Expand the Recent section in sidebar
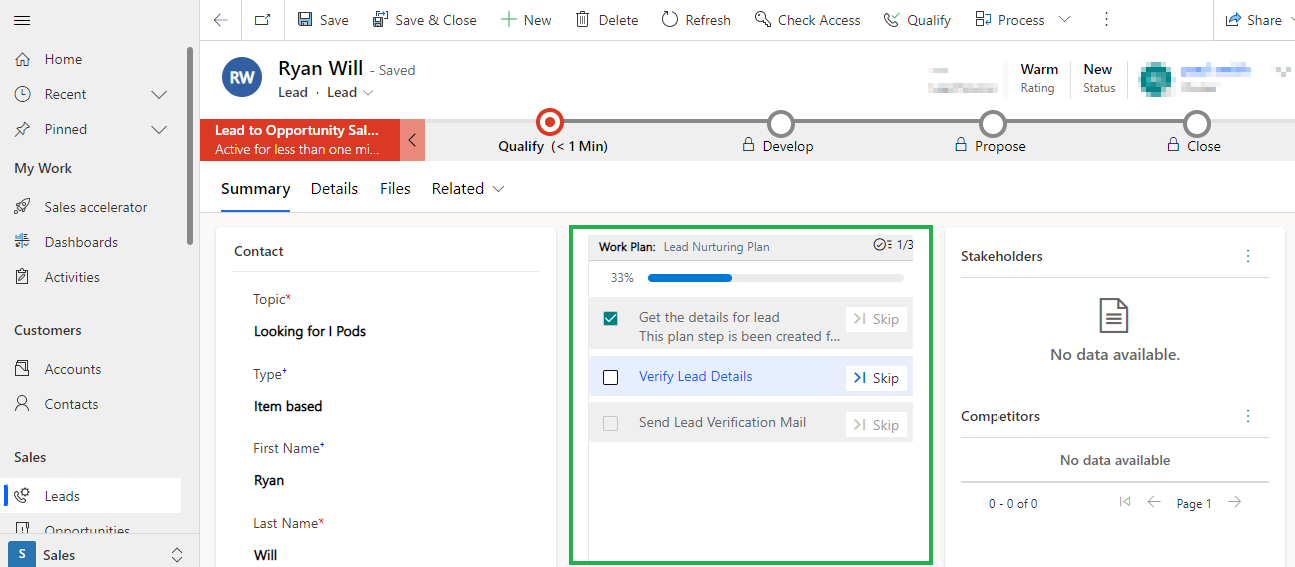 pos(158,94)
